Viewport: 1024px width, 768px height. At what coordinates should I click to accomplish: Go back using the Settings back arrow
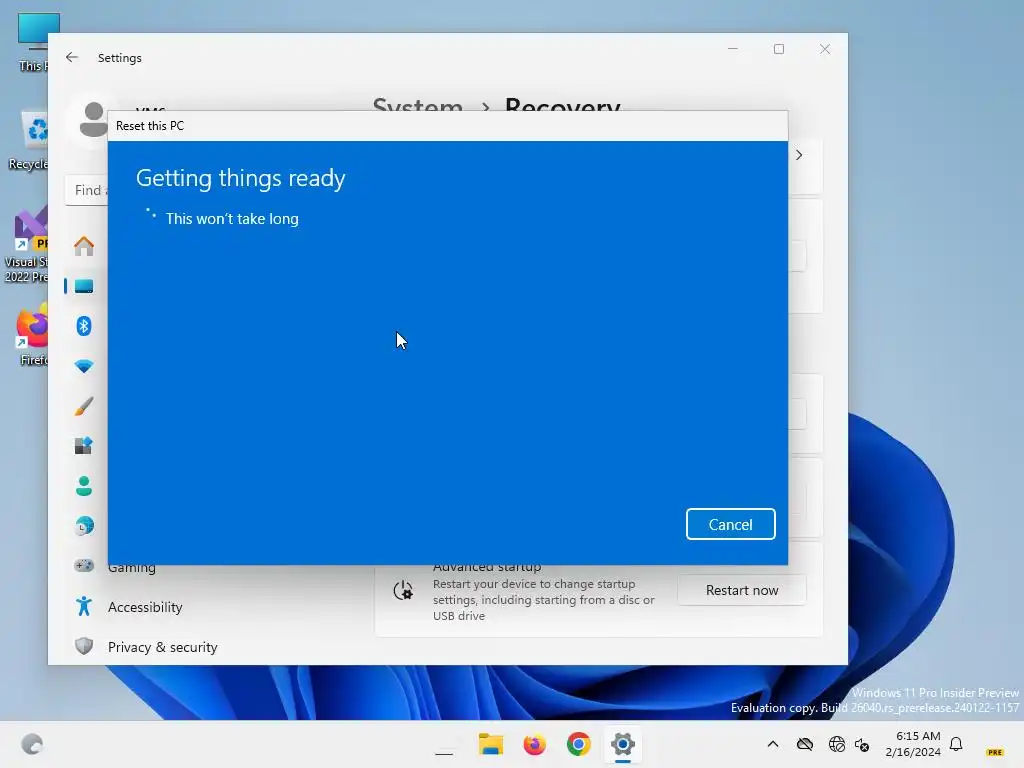[72, 57]
